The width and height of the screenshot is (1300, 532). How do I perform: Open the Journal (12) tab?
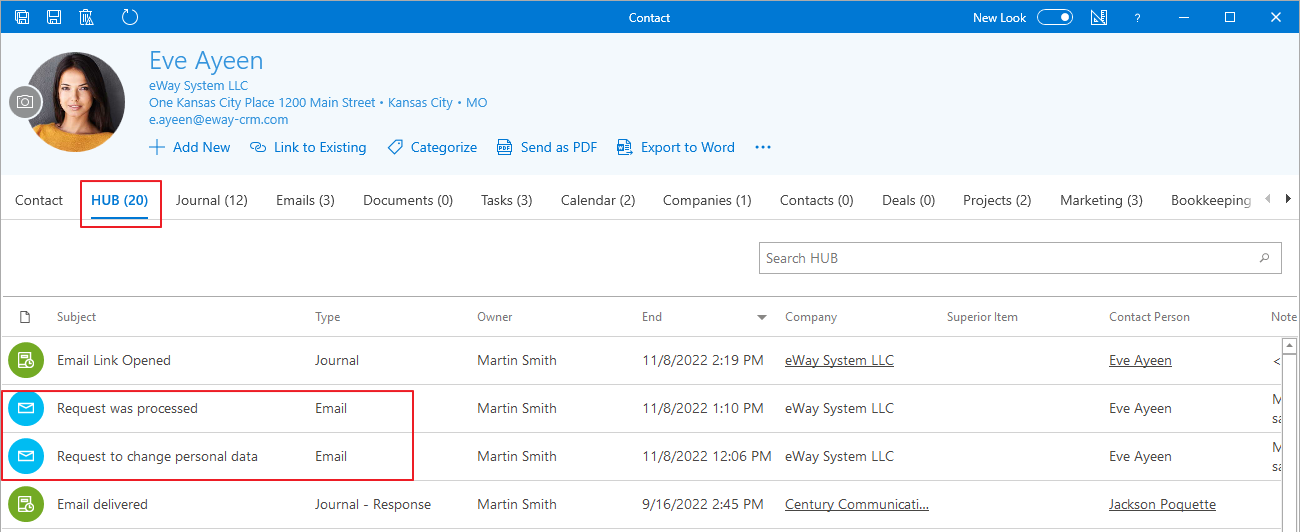click(212, 200)
